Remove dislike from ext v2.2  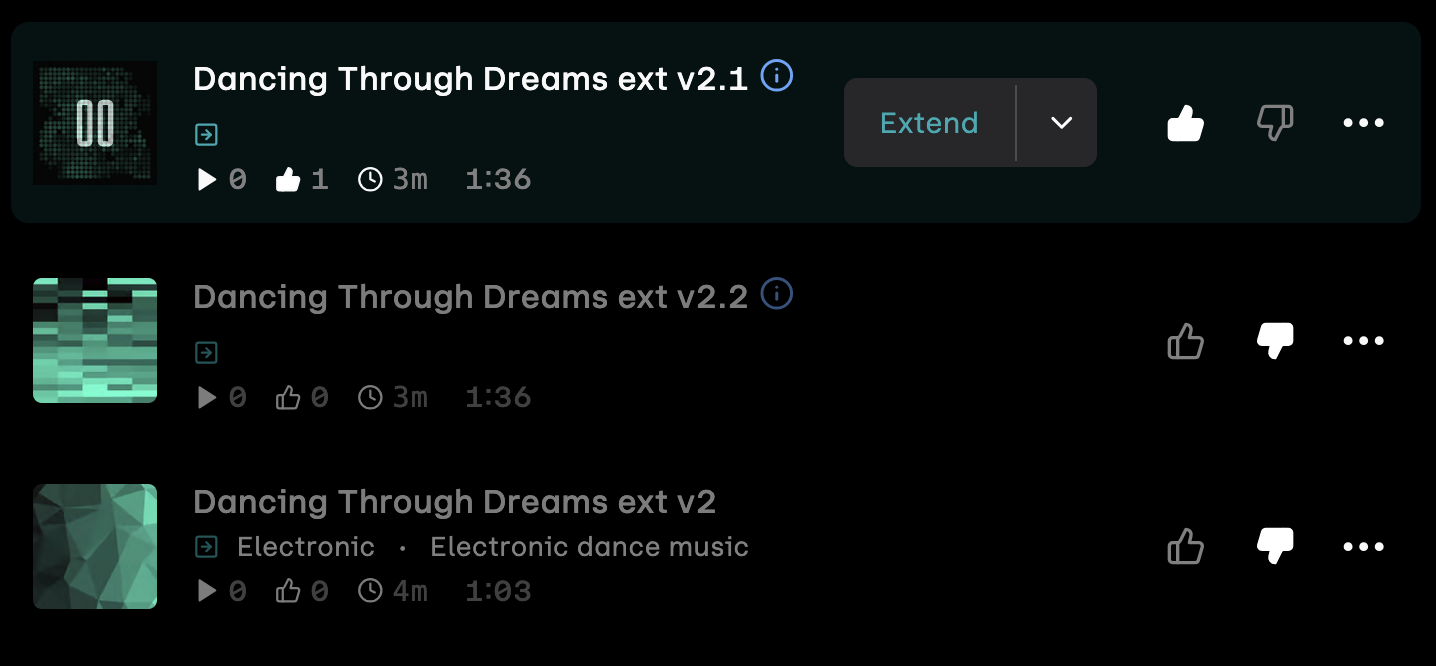coord(1275,341)
